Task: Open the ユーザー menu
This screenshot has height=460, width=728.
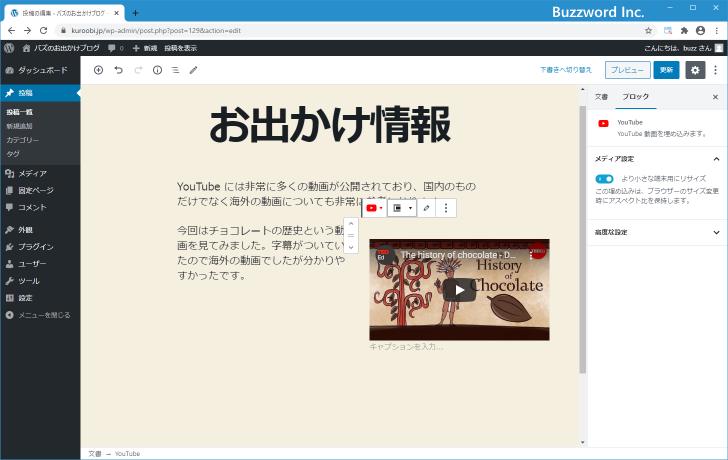Action: click(x=40, y=264)
